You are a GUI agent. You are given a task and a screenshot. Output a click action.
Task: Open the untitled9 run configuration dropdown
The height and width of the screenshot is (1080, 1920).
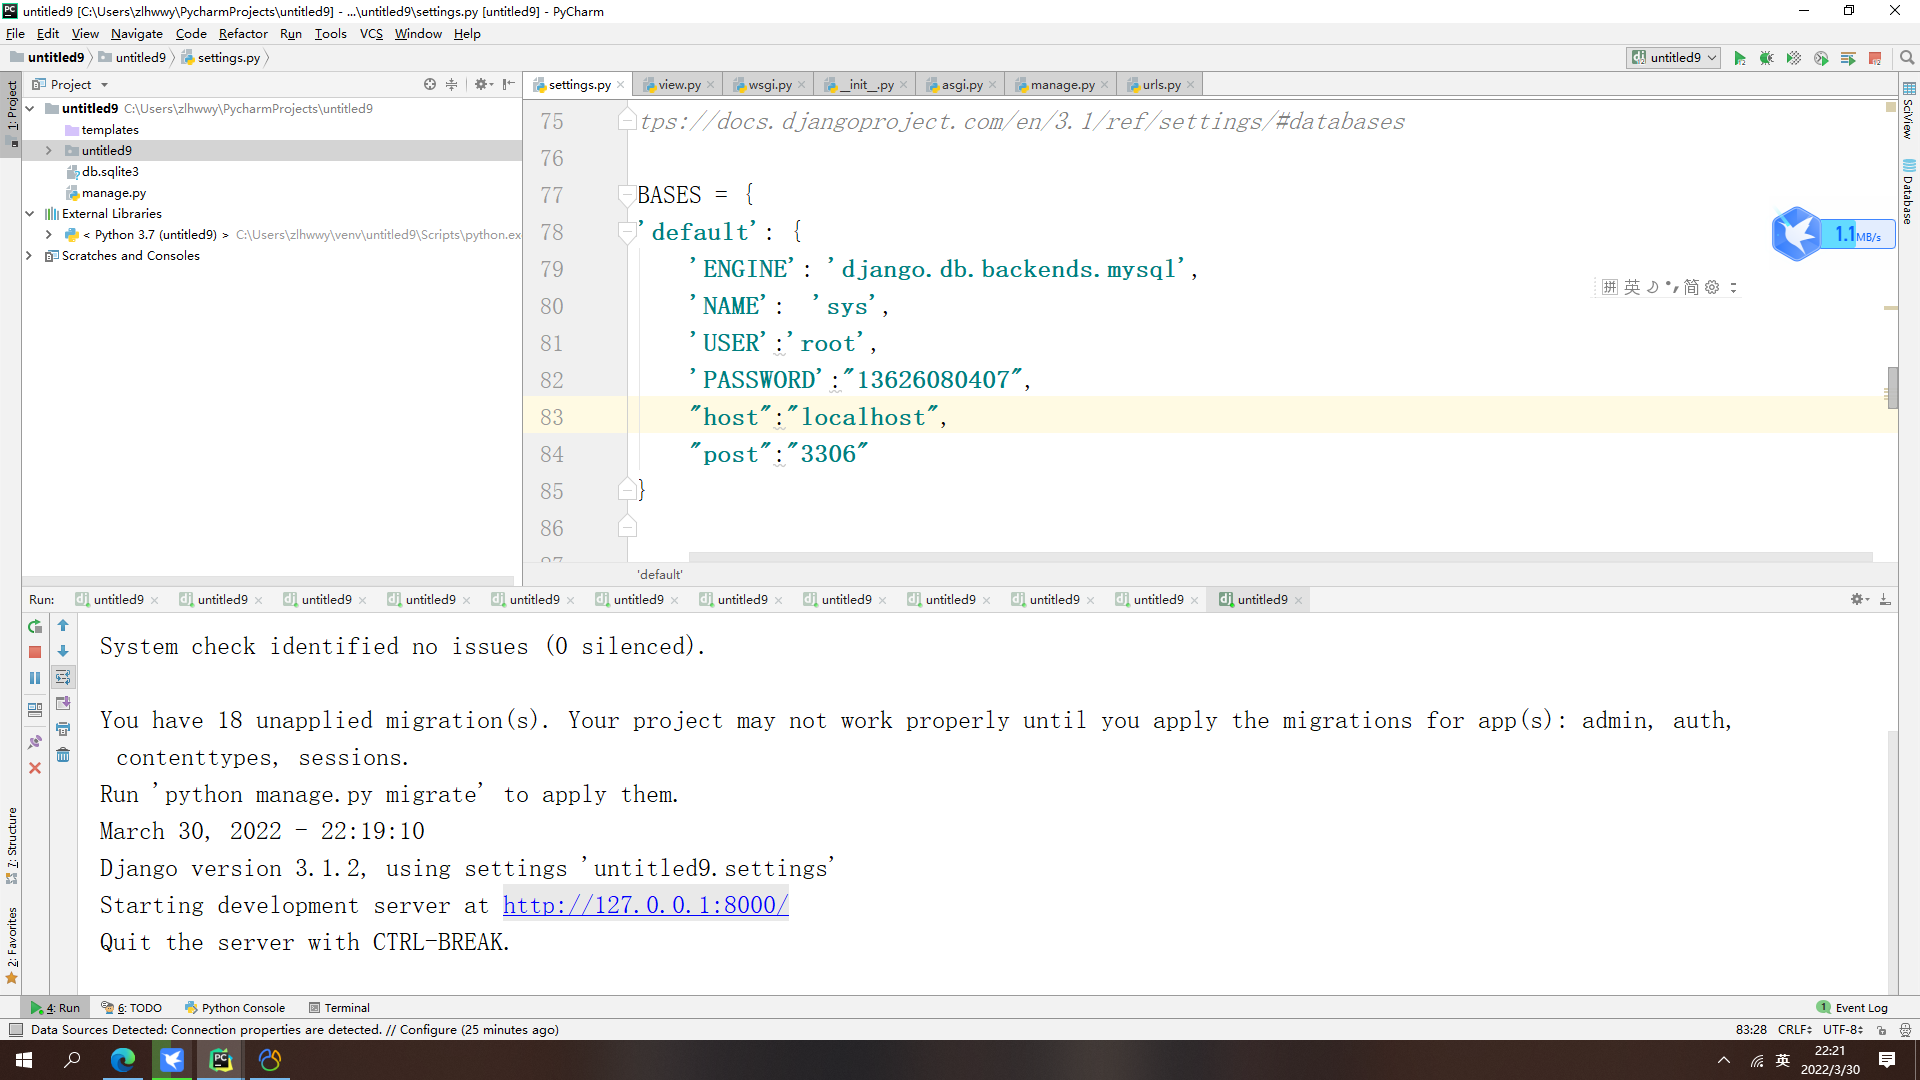tap(1674, 58)
